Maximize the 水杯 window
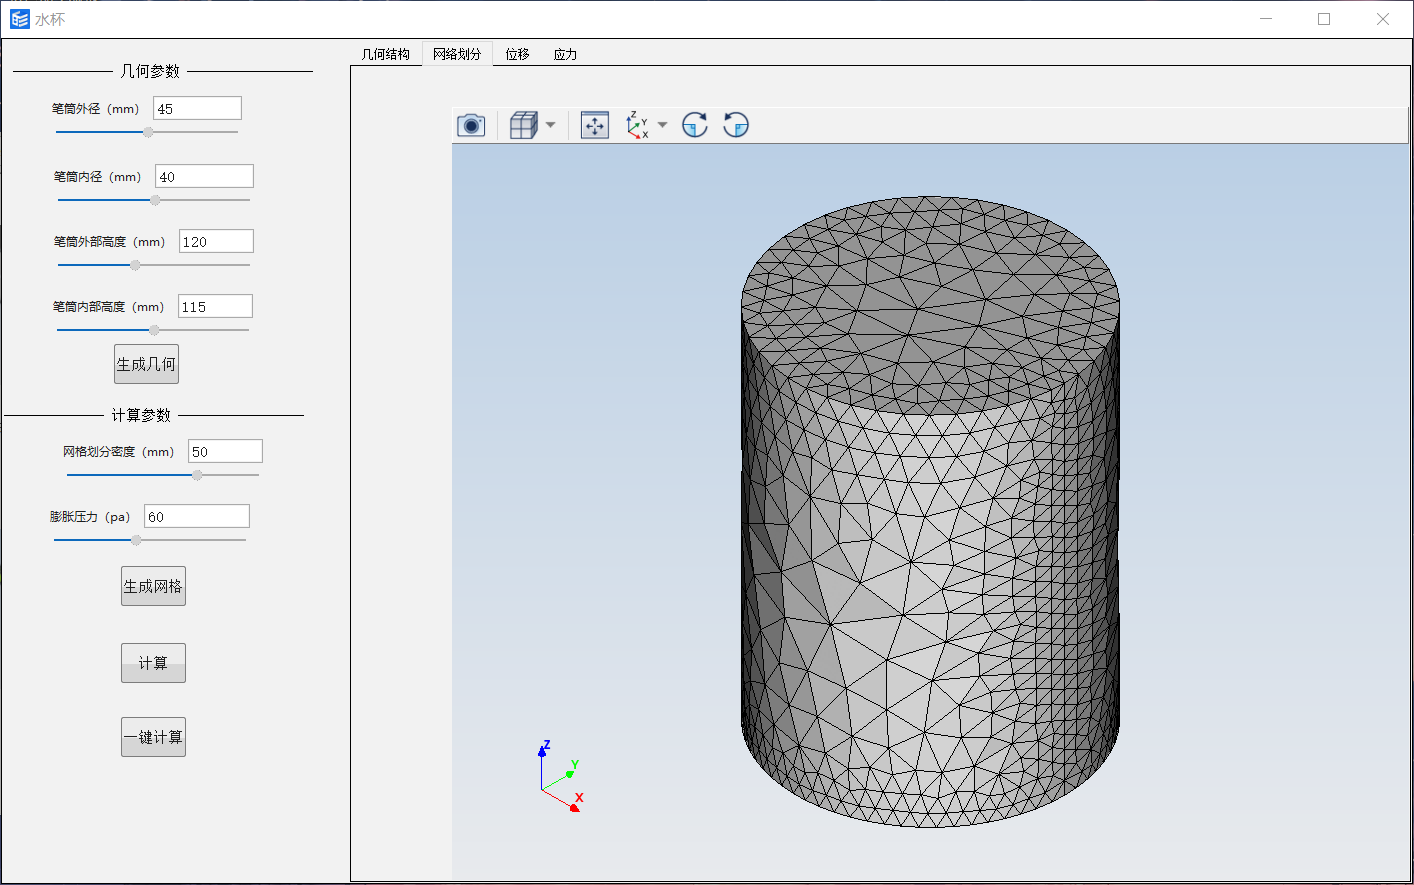 coord(1324,19)
